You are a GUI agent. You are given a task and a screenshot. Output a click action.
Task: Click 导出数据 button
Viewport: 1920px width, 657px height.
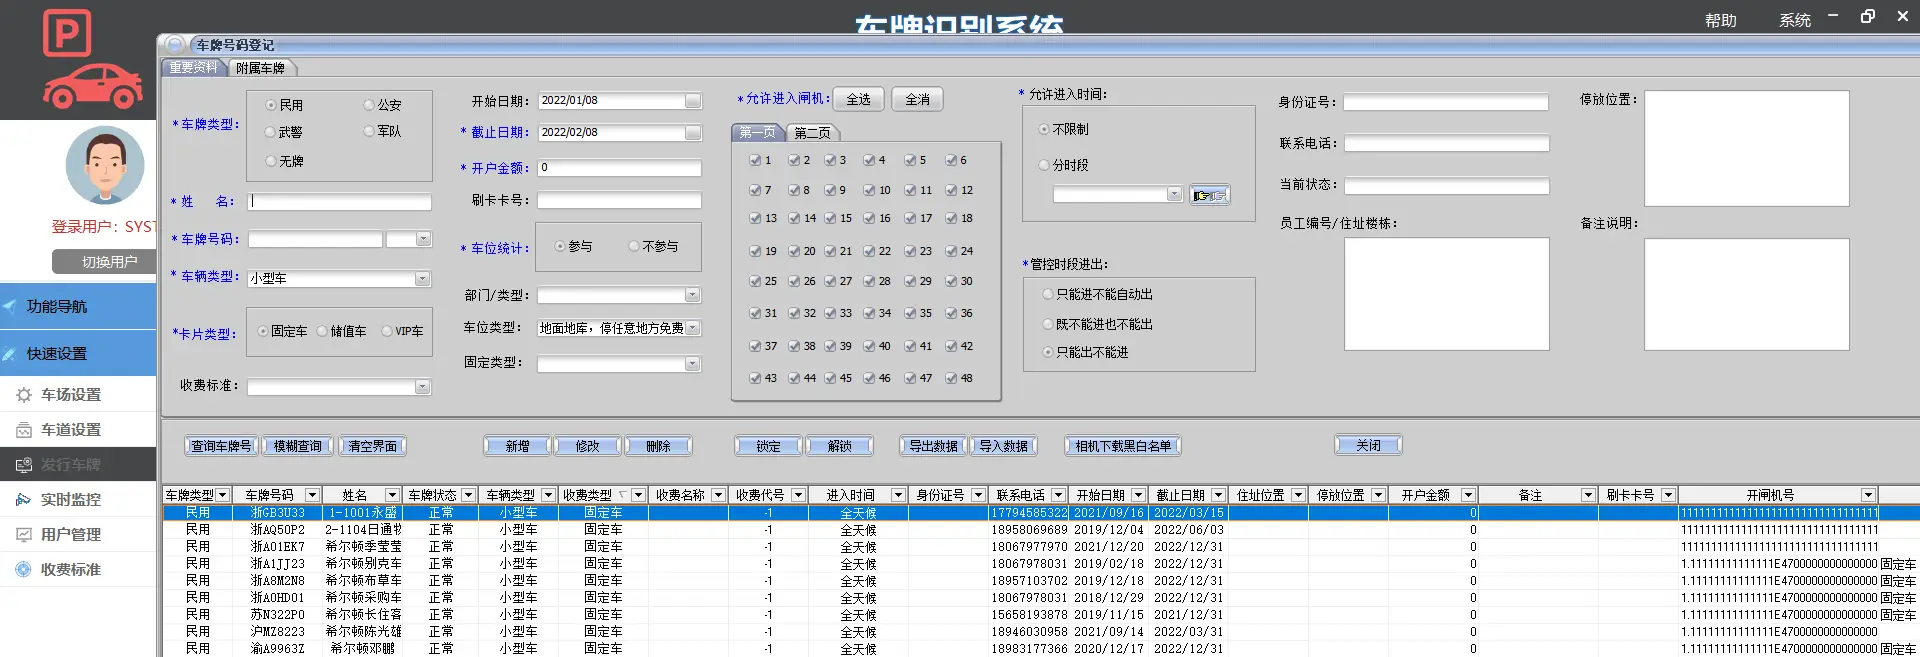tap(933, 446)
